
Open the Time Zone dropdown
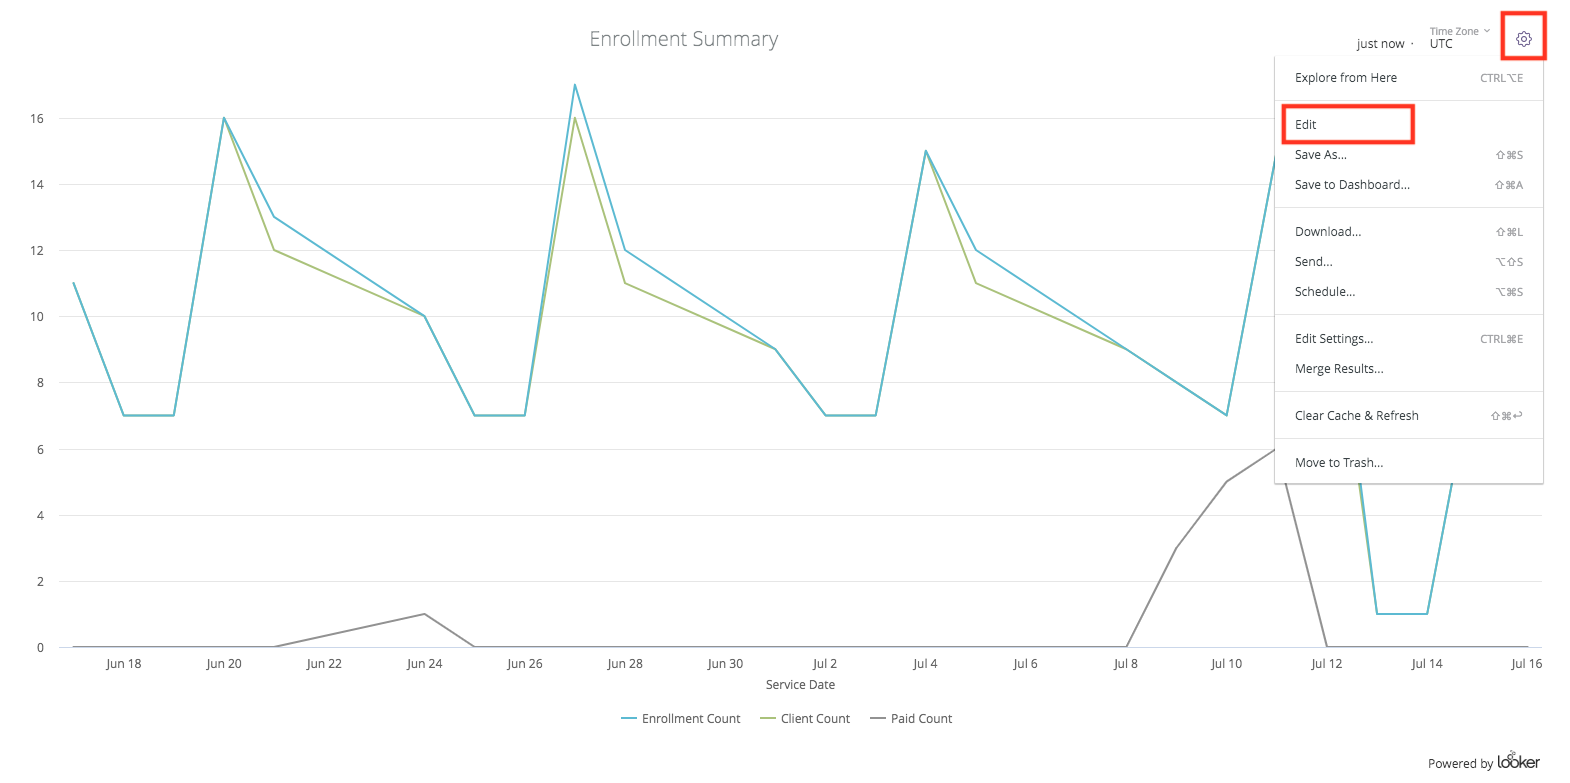coord(1458,38)
